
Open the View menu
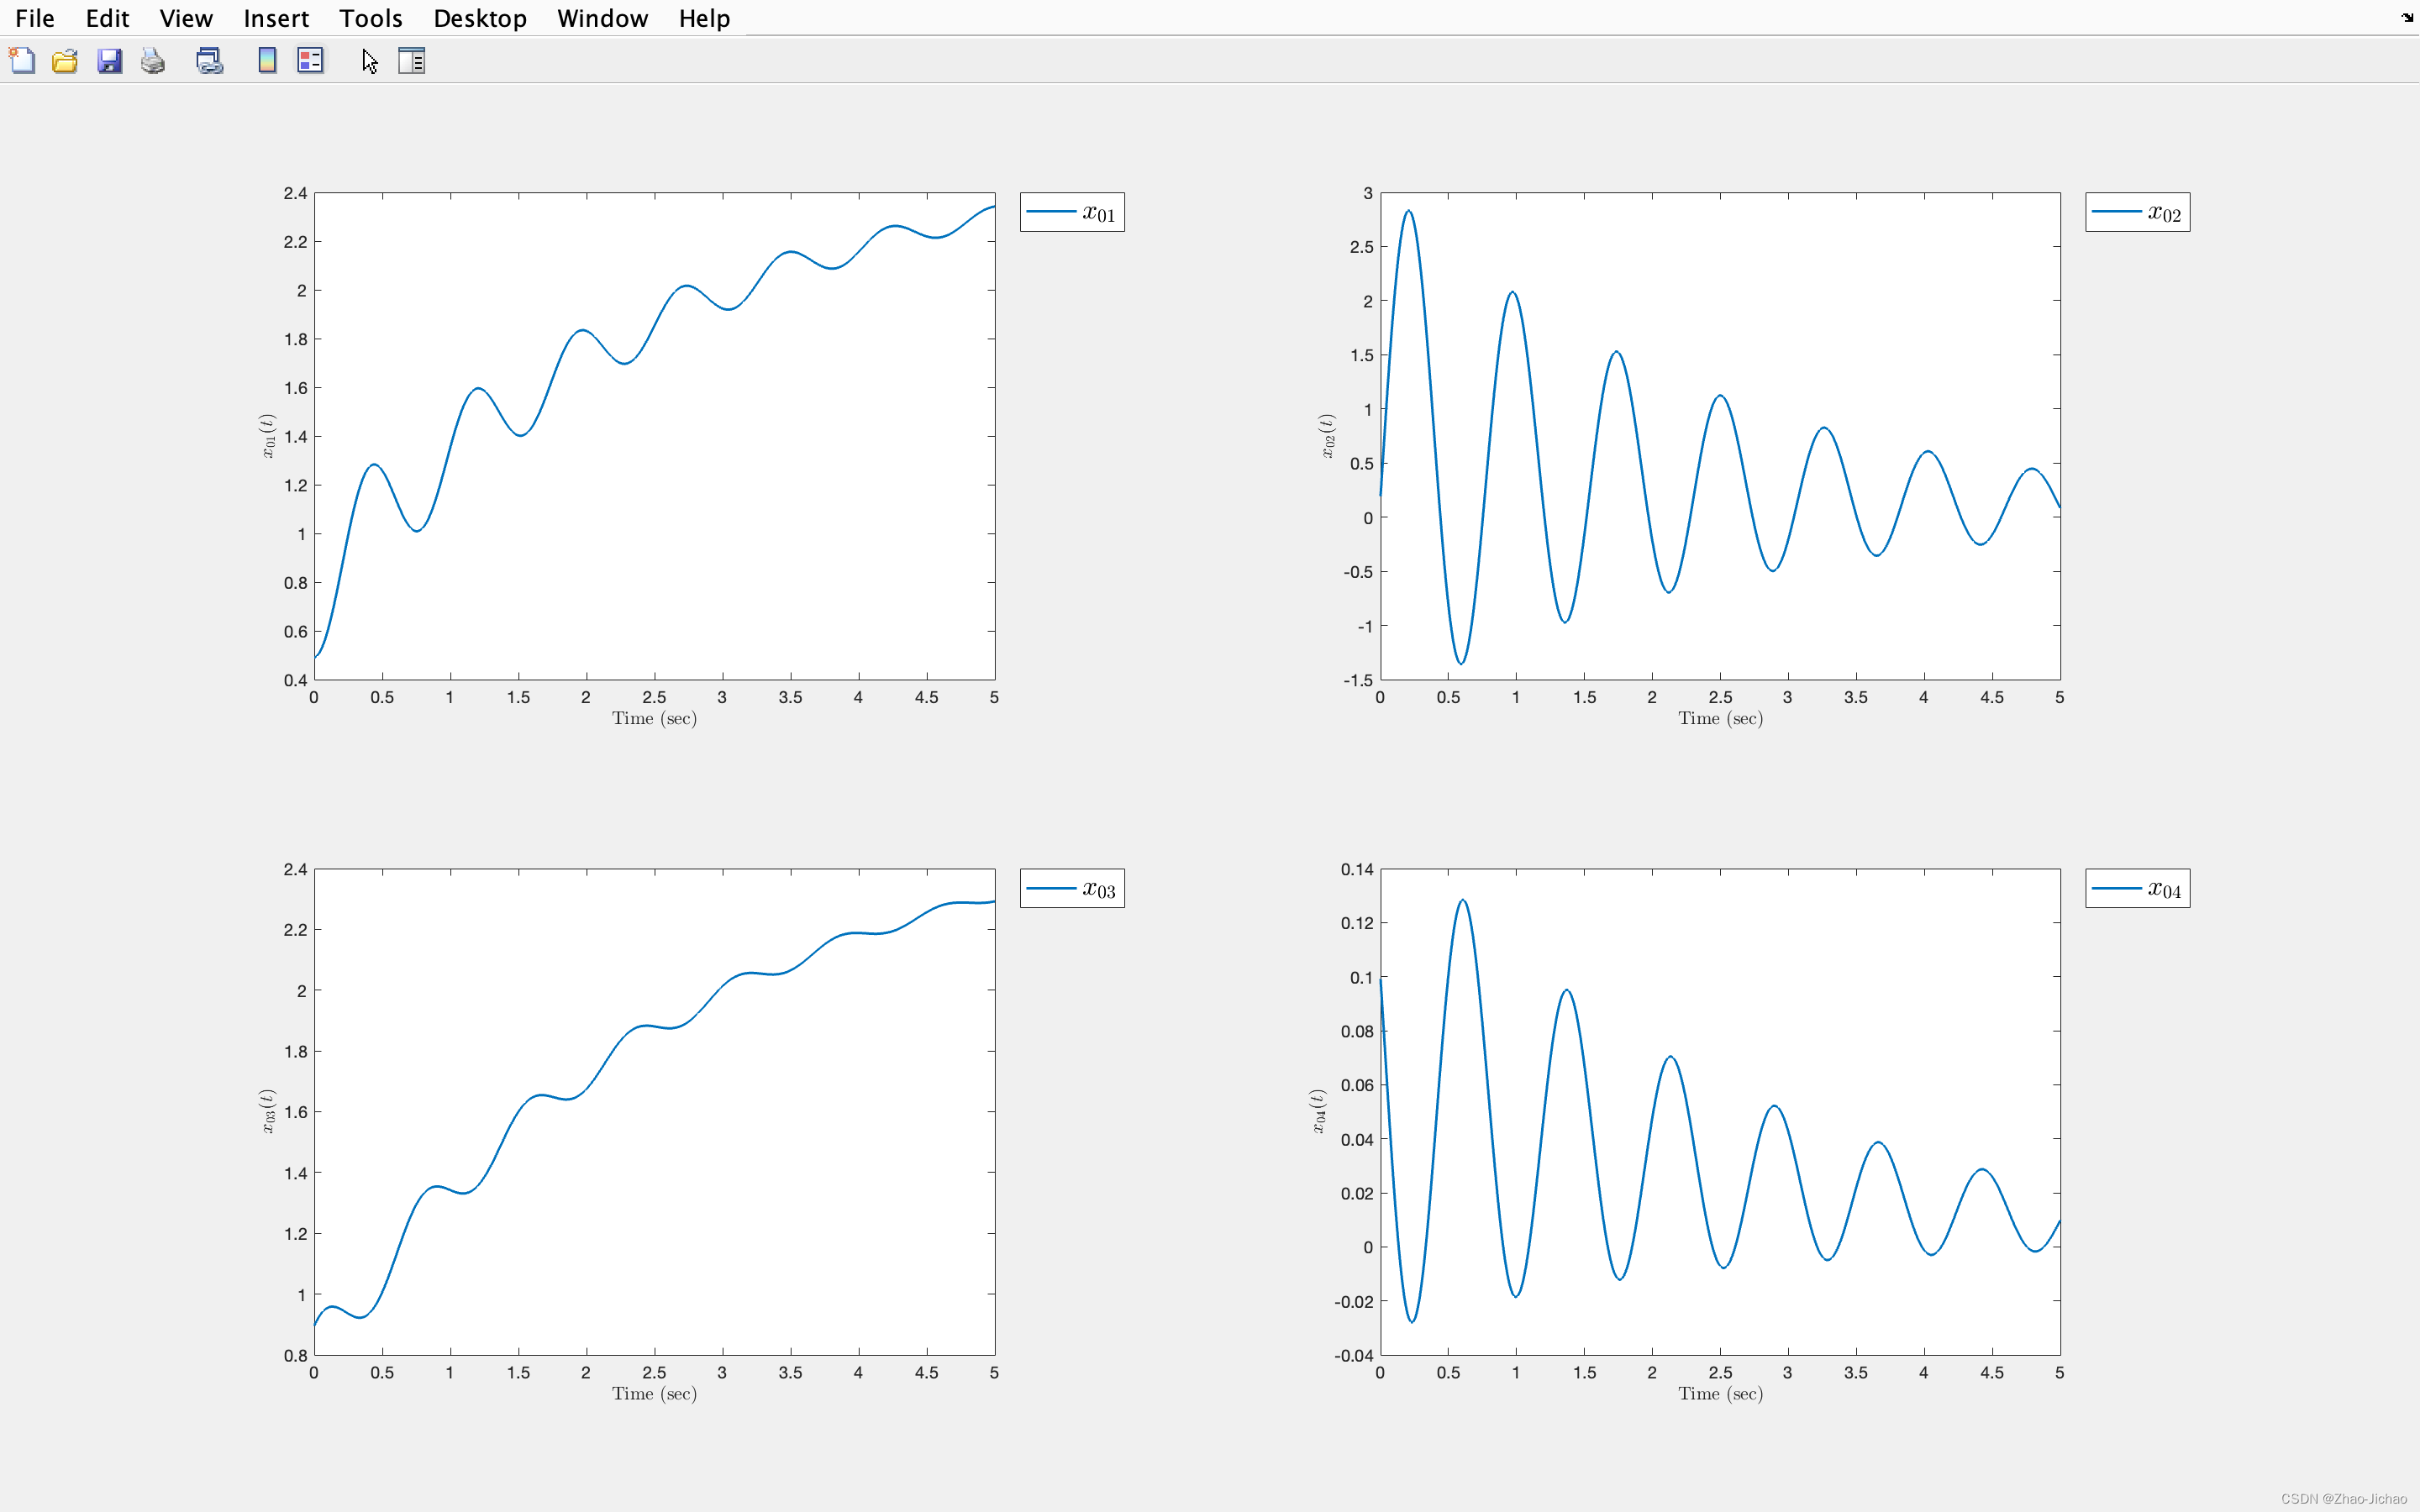tap(186, 18)
